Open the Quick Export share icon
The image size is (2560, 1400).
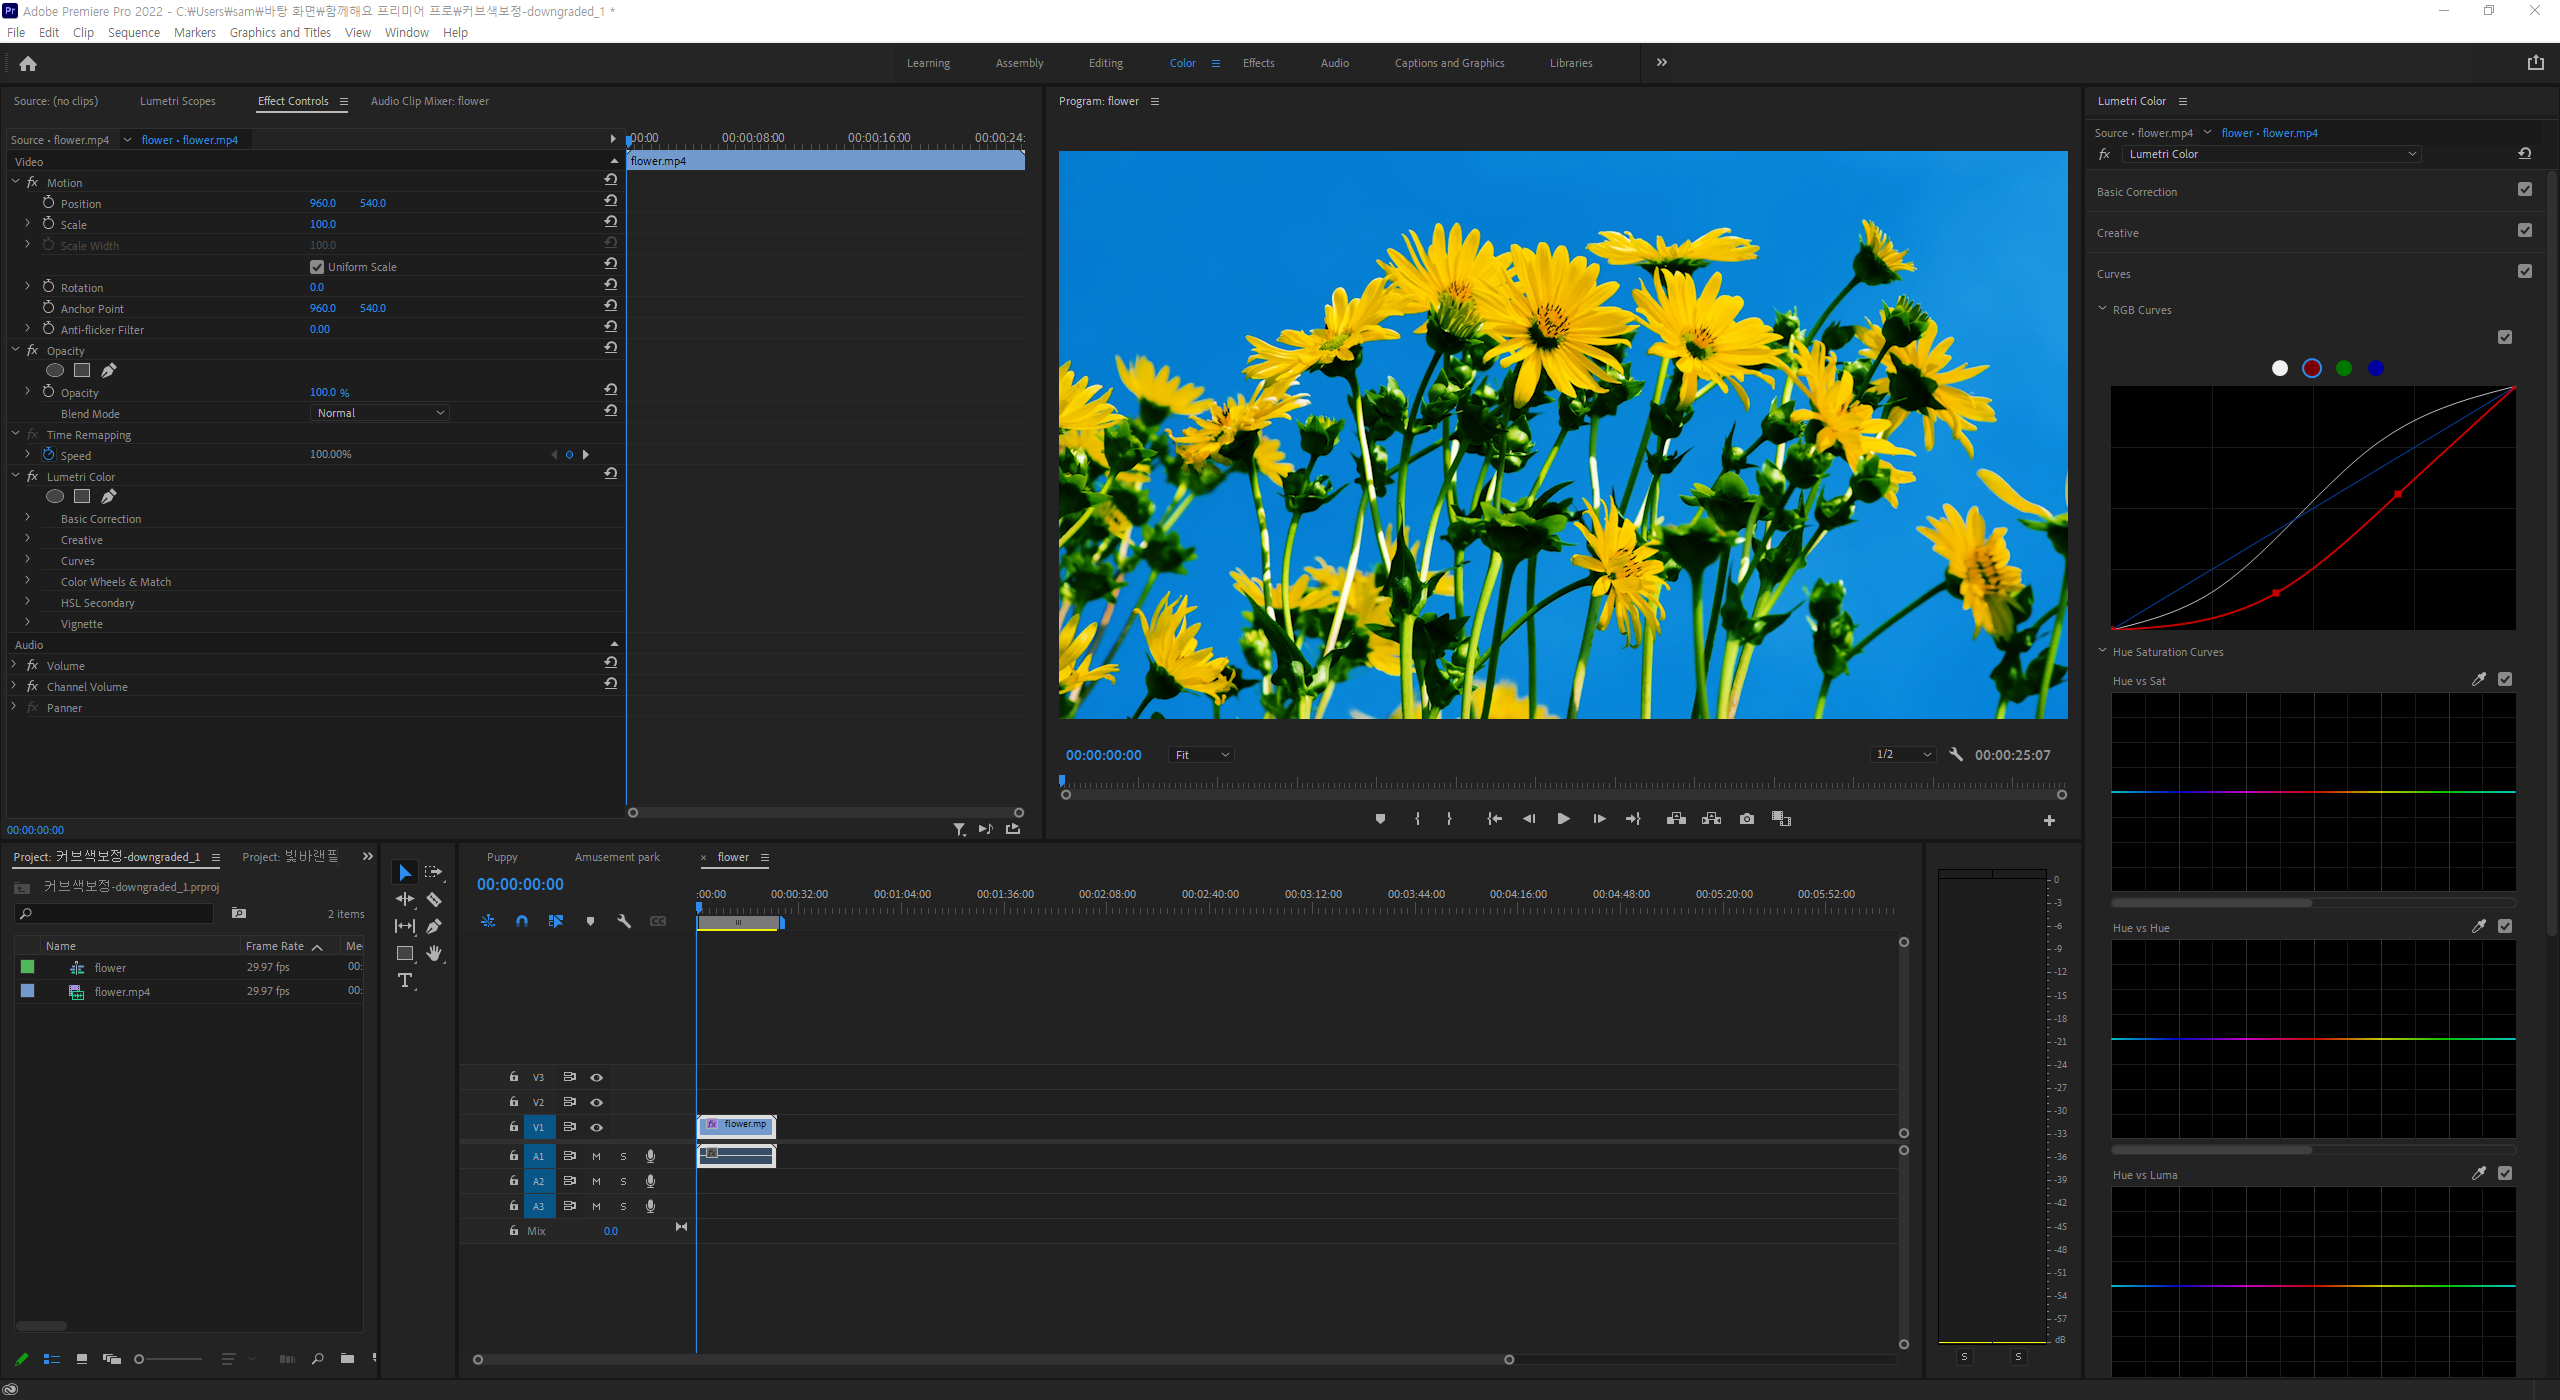pos(2535,63)
